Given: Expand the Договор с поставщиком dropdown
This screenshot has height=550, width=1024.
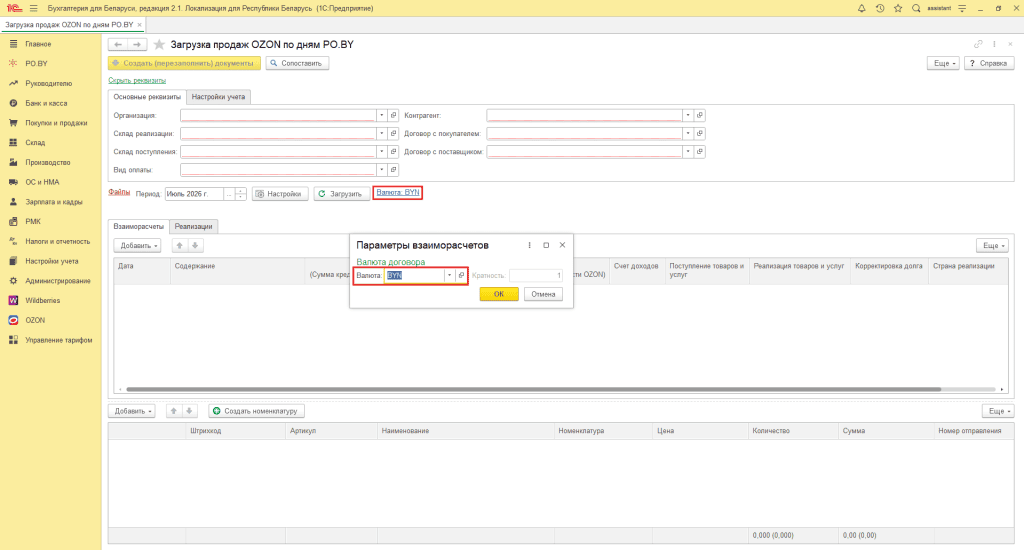Looking at the screenshot, I should [688, 152].
